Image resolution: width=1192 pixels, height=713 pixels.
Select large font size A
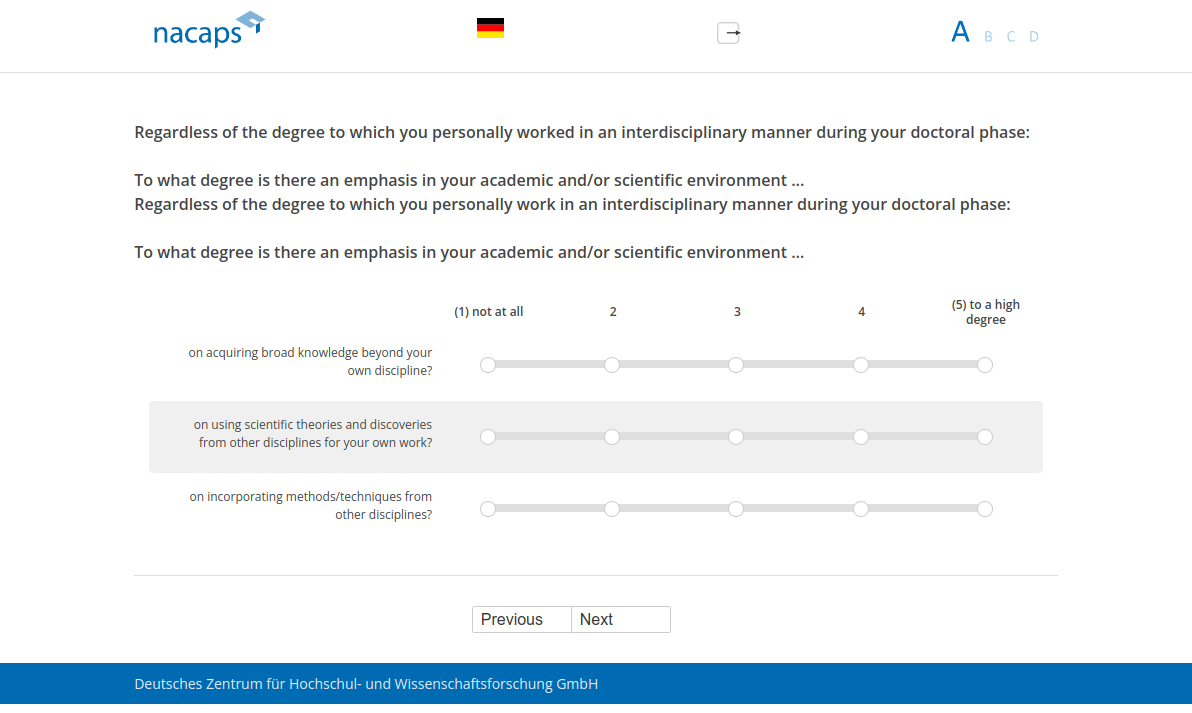click(960, 32)
